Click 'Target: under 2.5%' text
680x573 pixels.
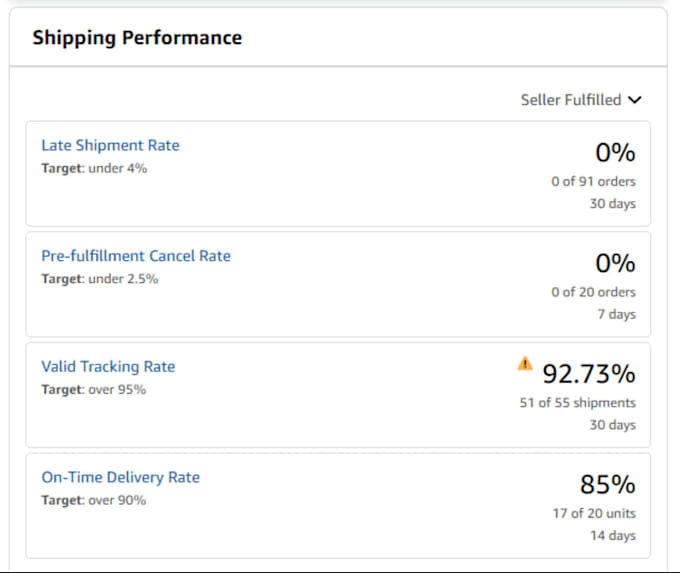(100, 279)
